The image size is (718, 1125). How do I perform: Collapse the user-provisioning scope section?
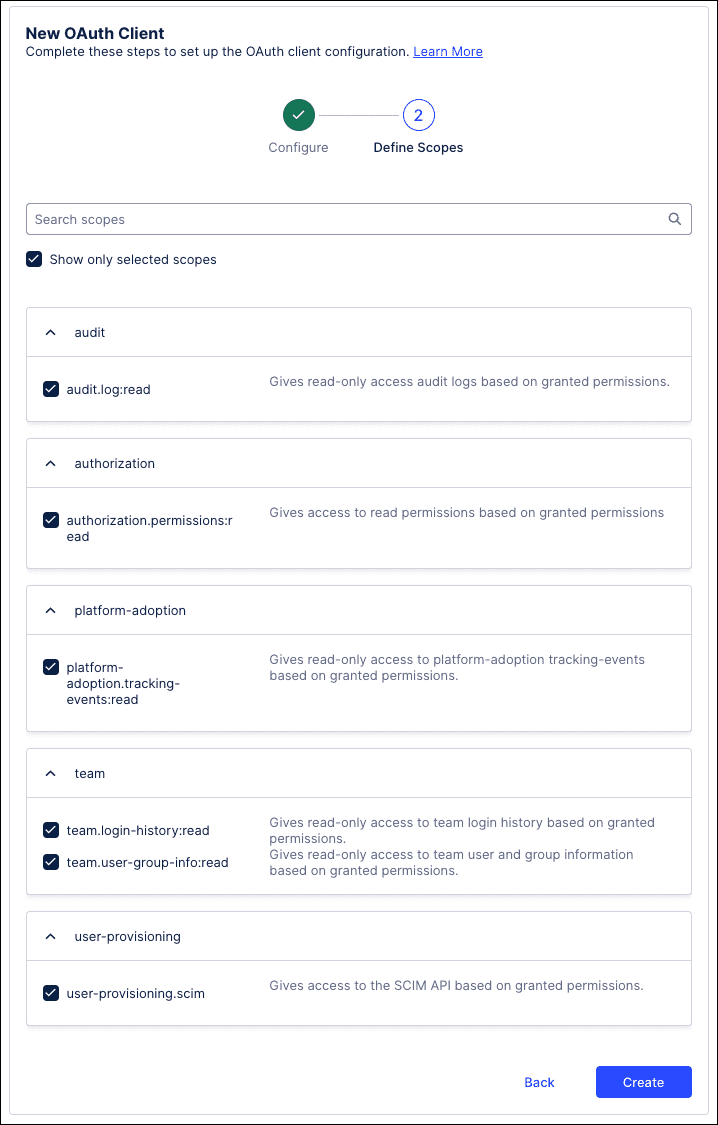[50, 936]
